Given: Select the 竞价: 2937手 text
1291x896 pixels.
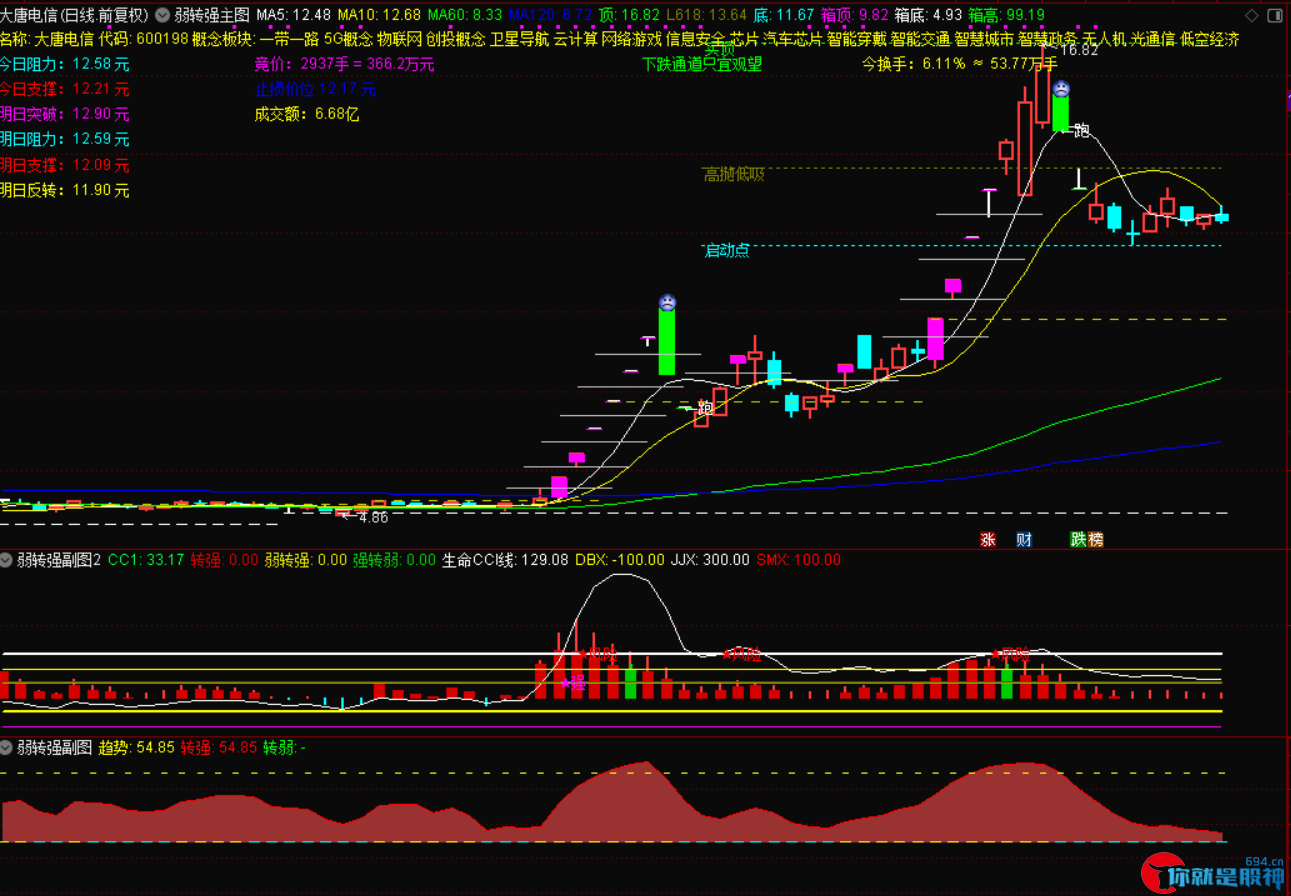Looking at the screenshot, I should (300, 64).
